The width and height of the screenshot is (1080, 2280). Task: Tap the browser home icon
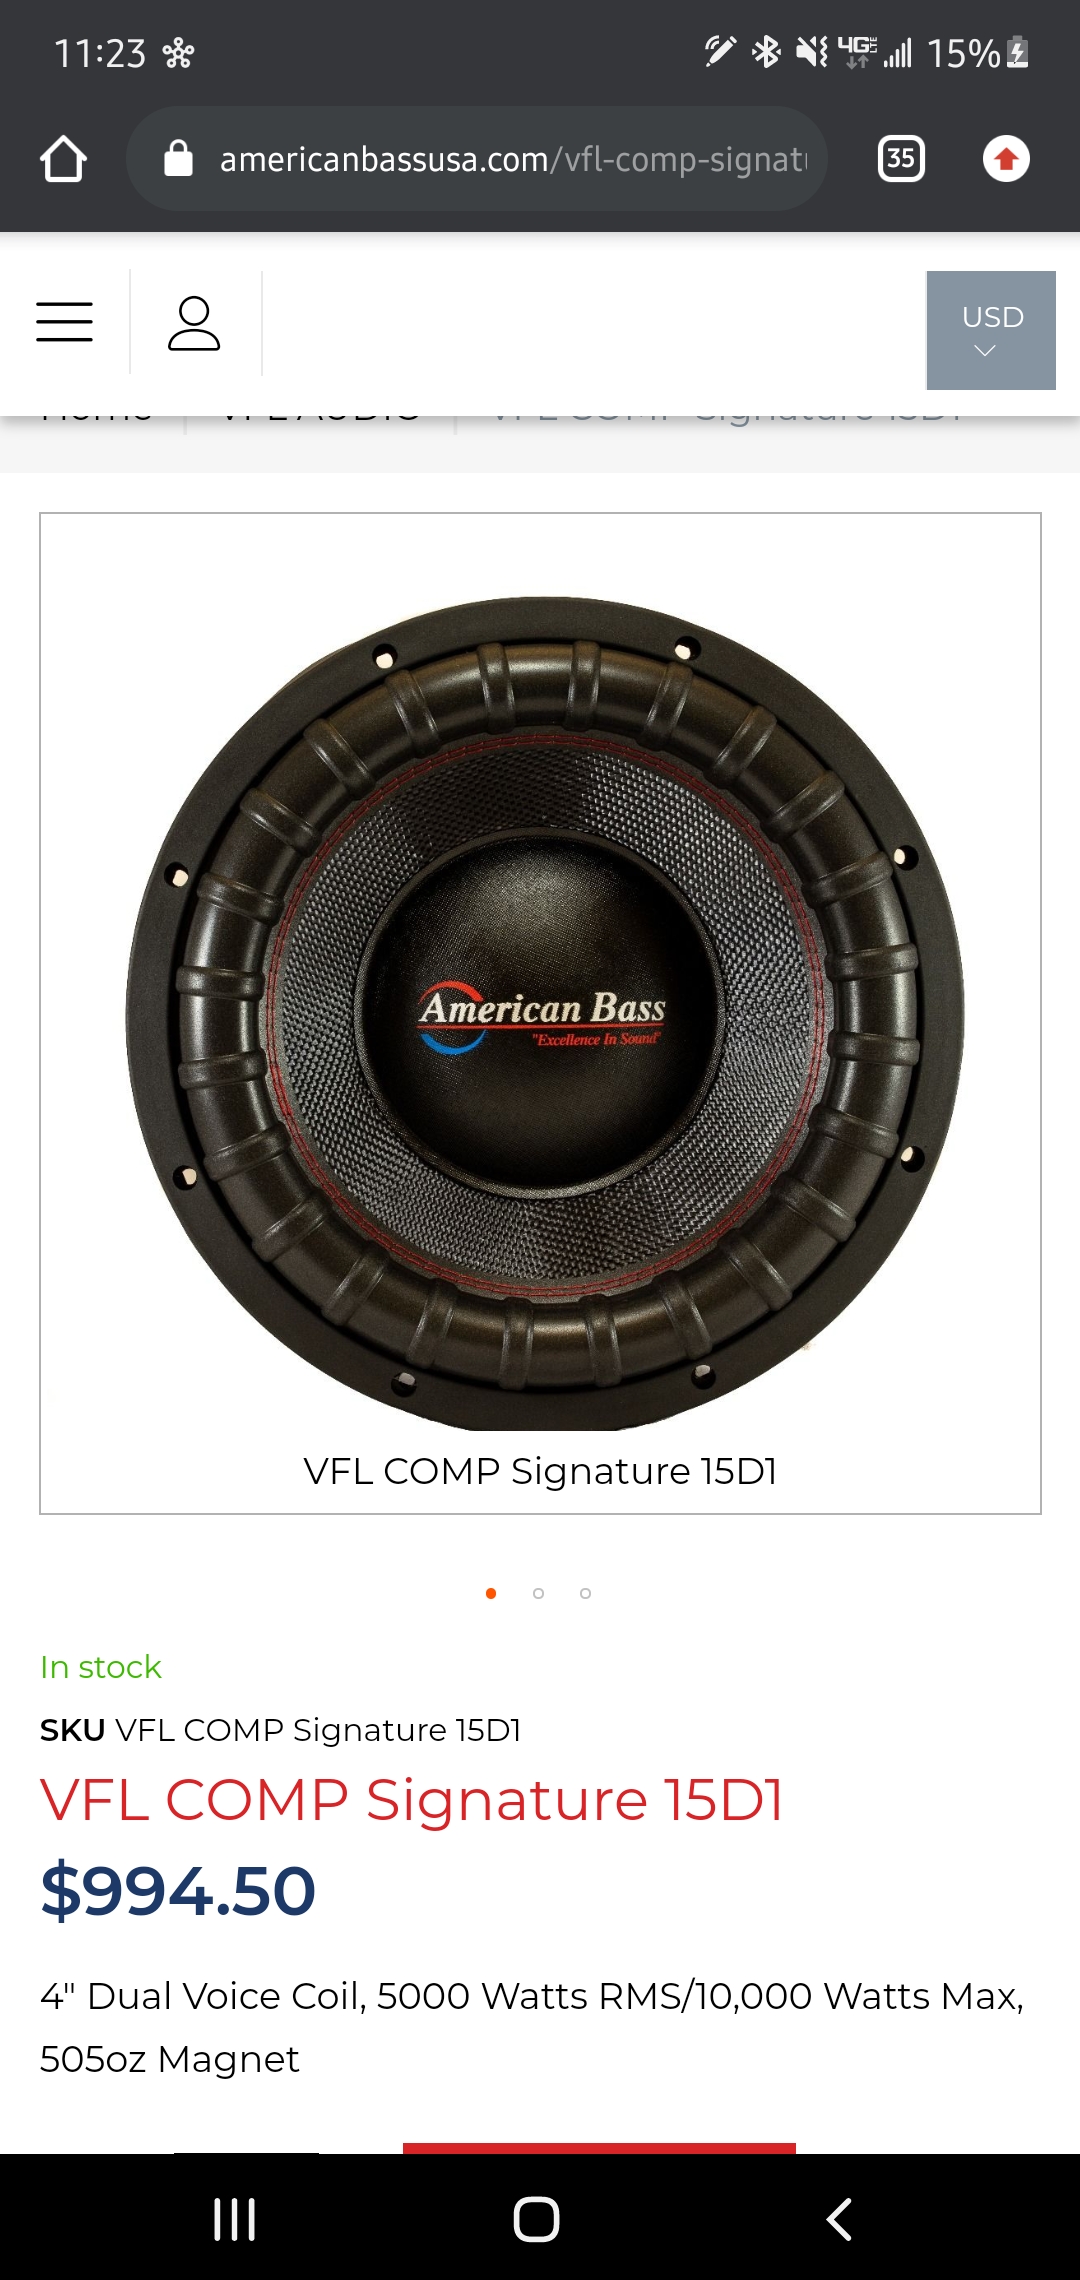coord(63,159)
